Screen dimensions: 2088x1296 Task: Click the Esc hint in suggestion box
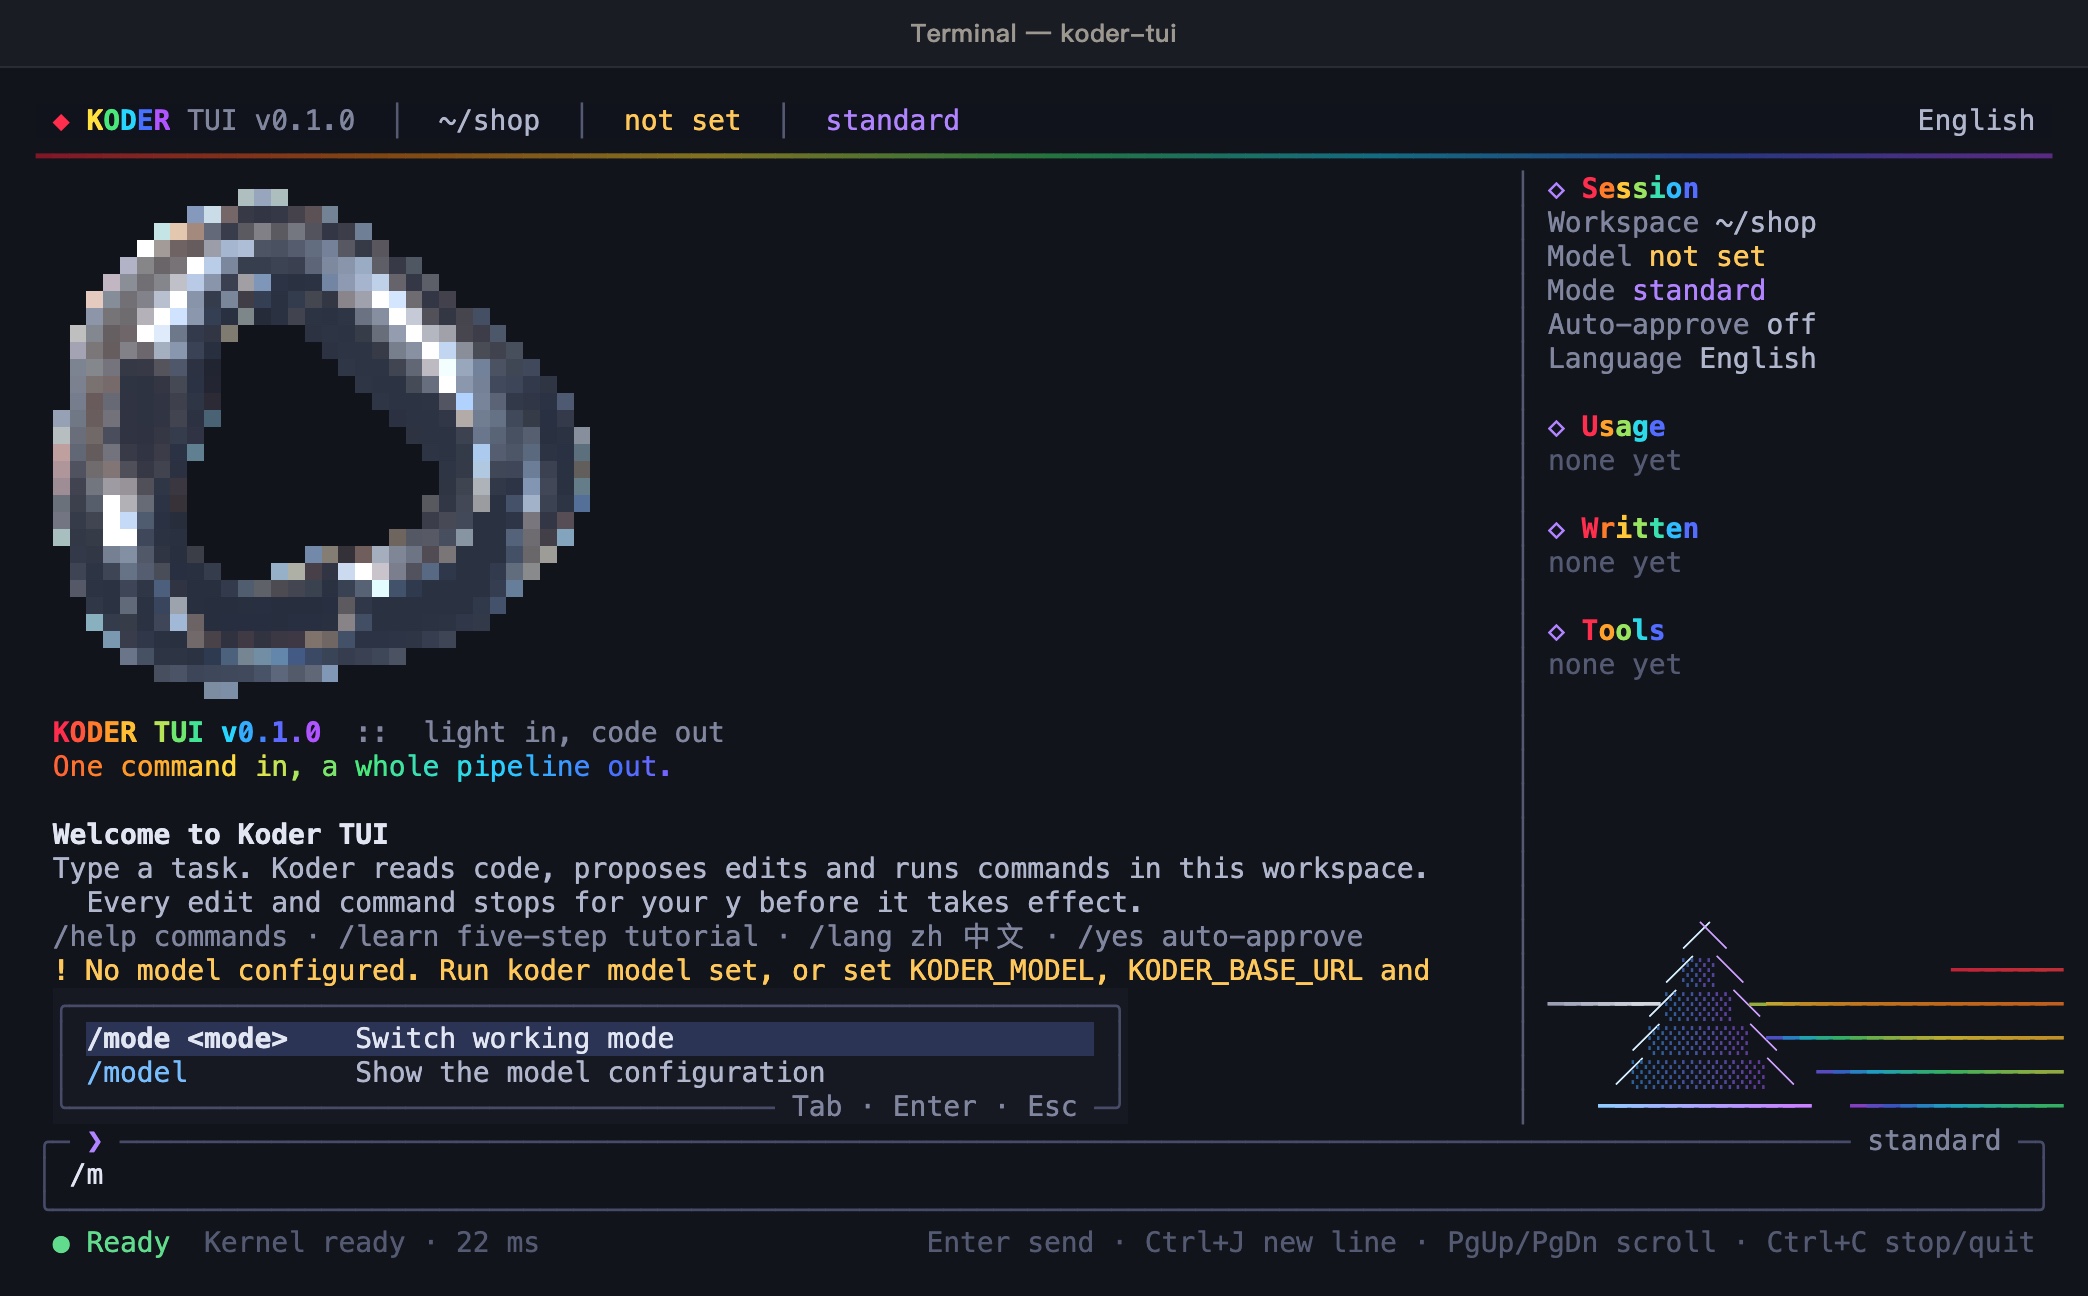click(1052, 1106)
